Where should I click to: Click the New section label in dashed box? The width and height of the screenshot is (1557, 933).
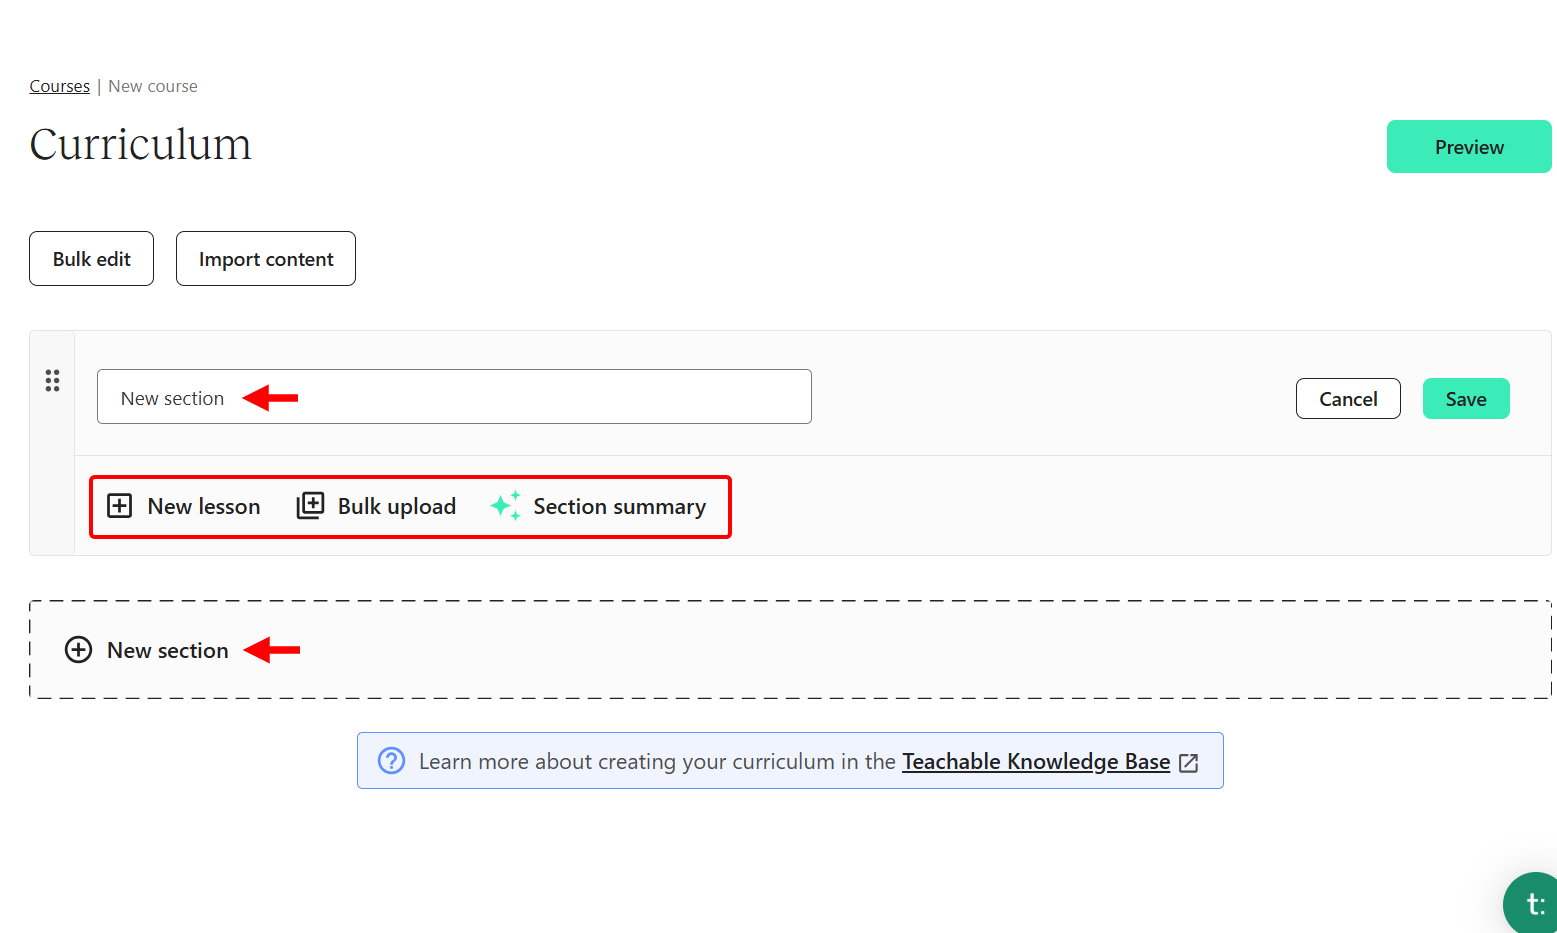coord(168,650)
